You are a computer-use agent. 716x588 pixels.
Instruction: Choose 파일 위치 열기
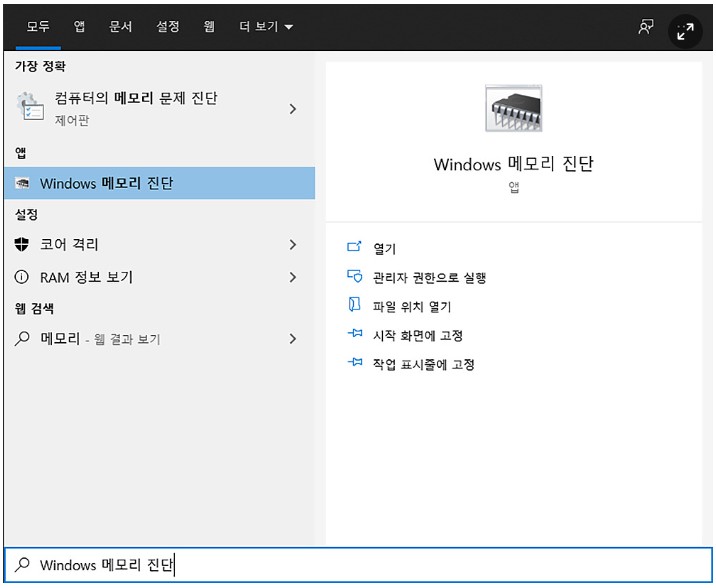[412, 306]
